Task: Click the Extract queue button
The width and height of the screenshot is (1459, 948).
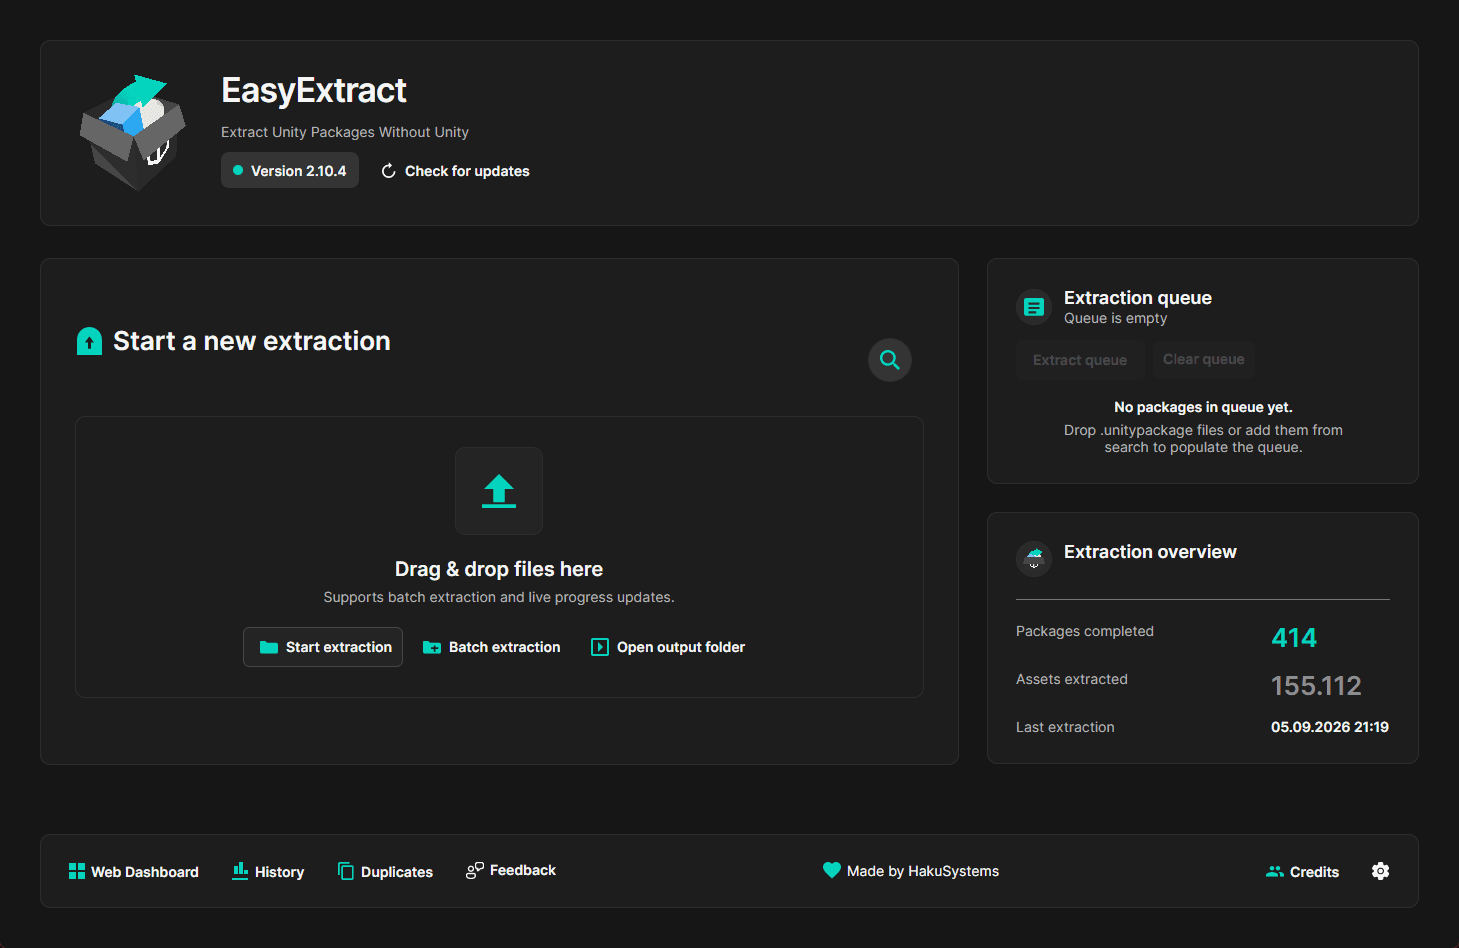Action: click(1080, 360)
